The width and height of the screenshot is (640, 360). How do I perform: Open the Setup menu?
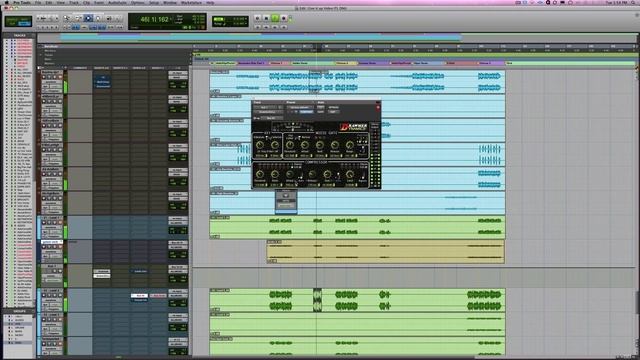tap(154, 2)
